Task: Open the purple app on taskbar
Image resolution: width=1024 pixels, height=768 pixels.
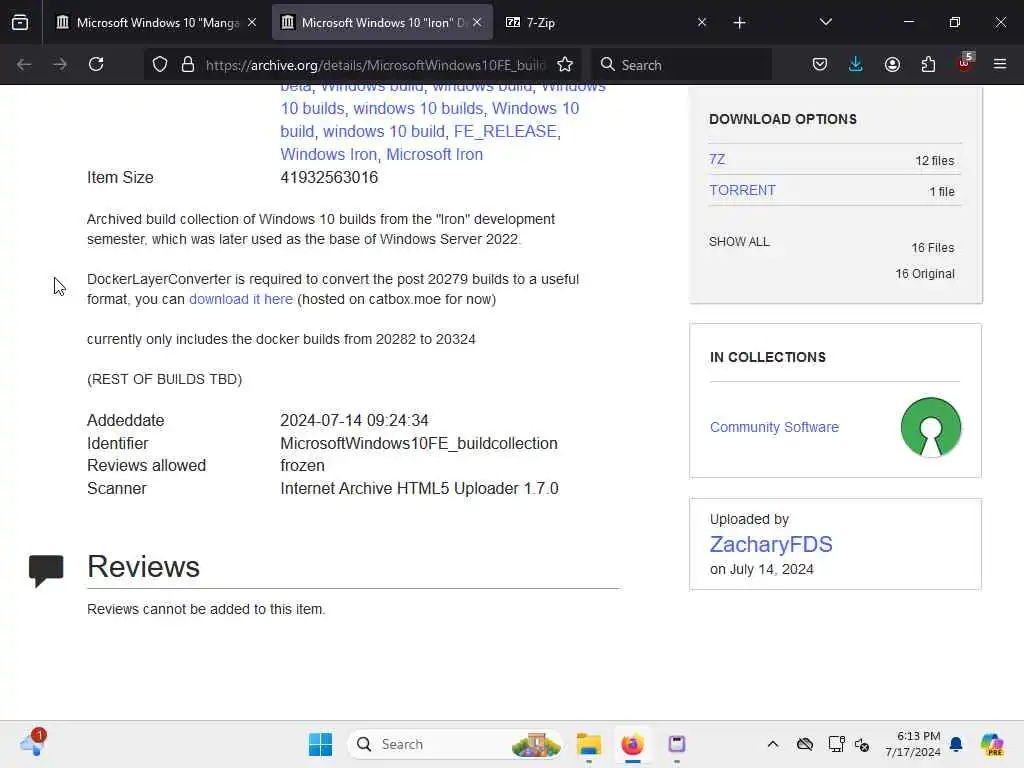Action: [677, 744]
